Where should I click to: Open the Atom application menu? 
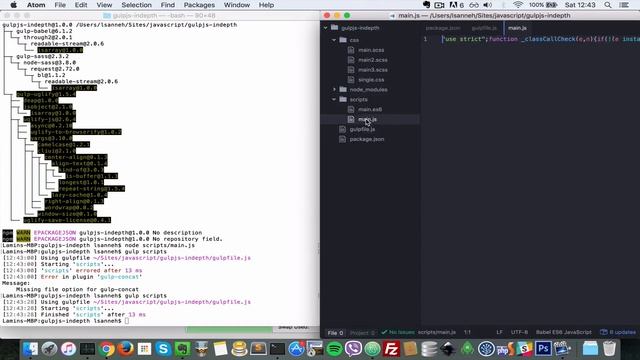pos(36,5)
